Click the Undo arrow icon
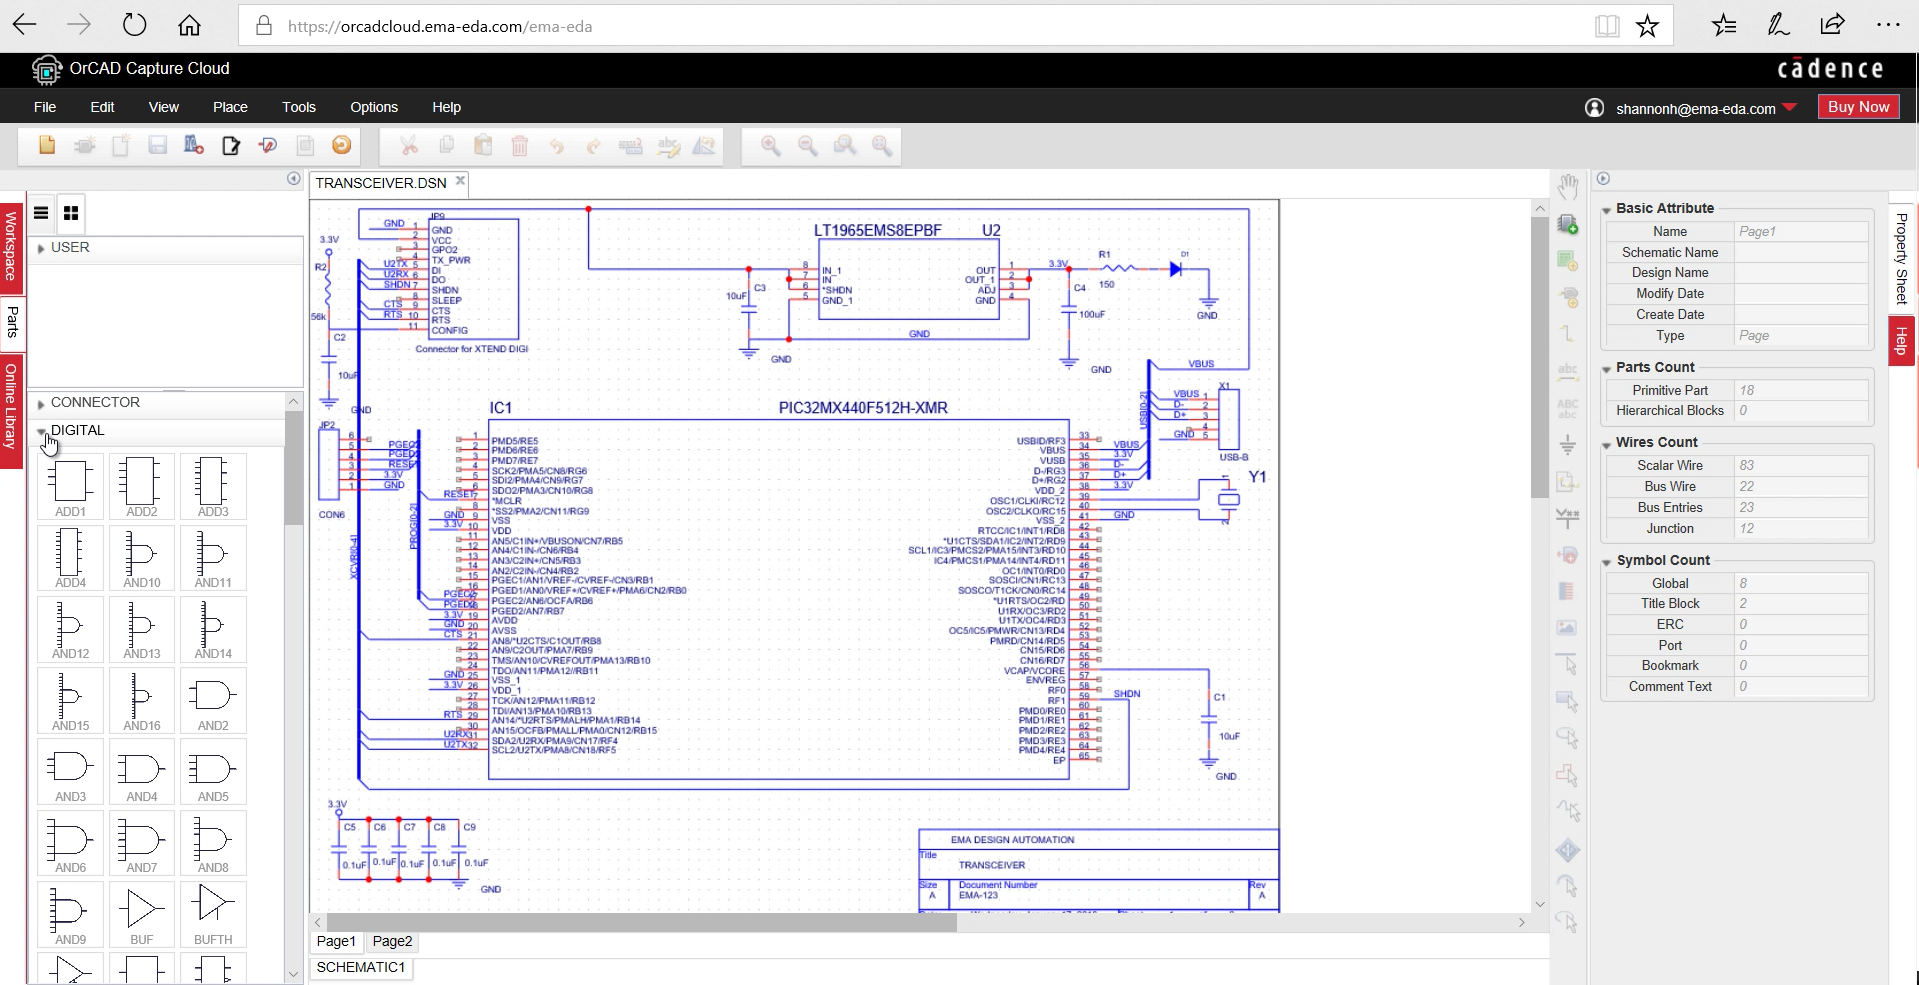Image resolution: width=1919 pixels, height=985 pixels. tap(557, 146)
